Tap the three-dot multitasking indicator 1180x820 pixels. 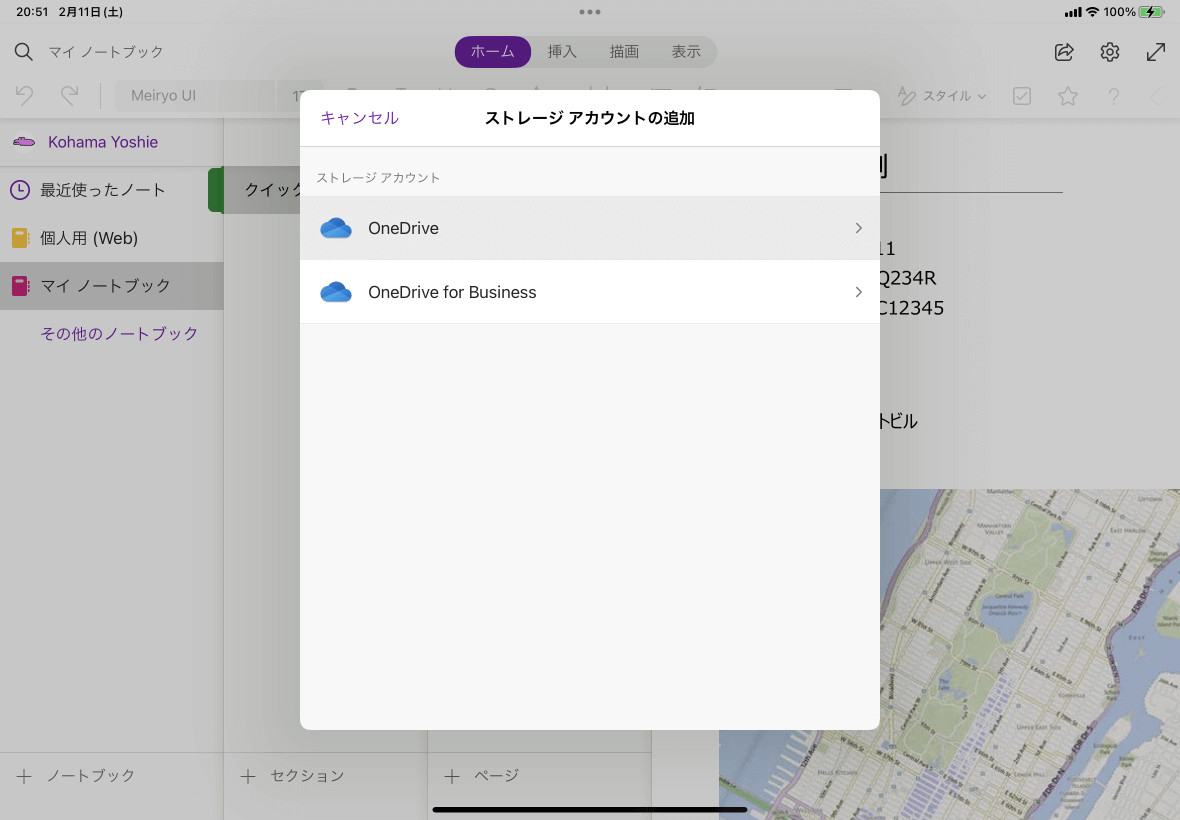(x=590, y=12)
